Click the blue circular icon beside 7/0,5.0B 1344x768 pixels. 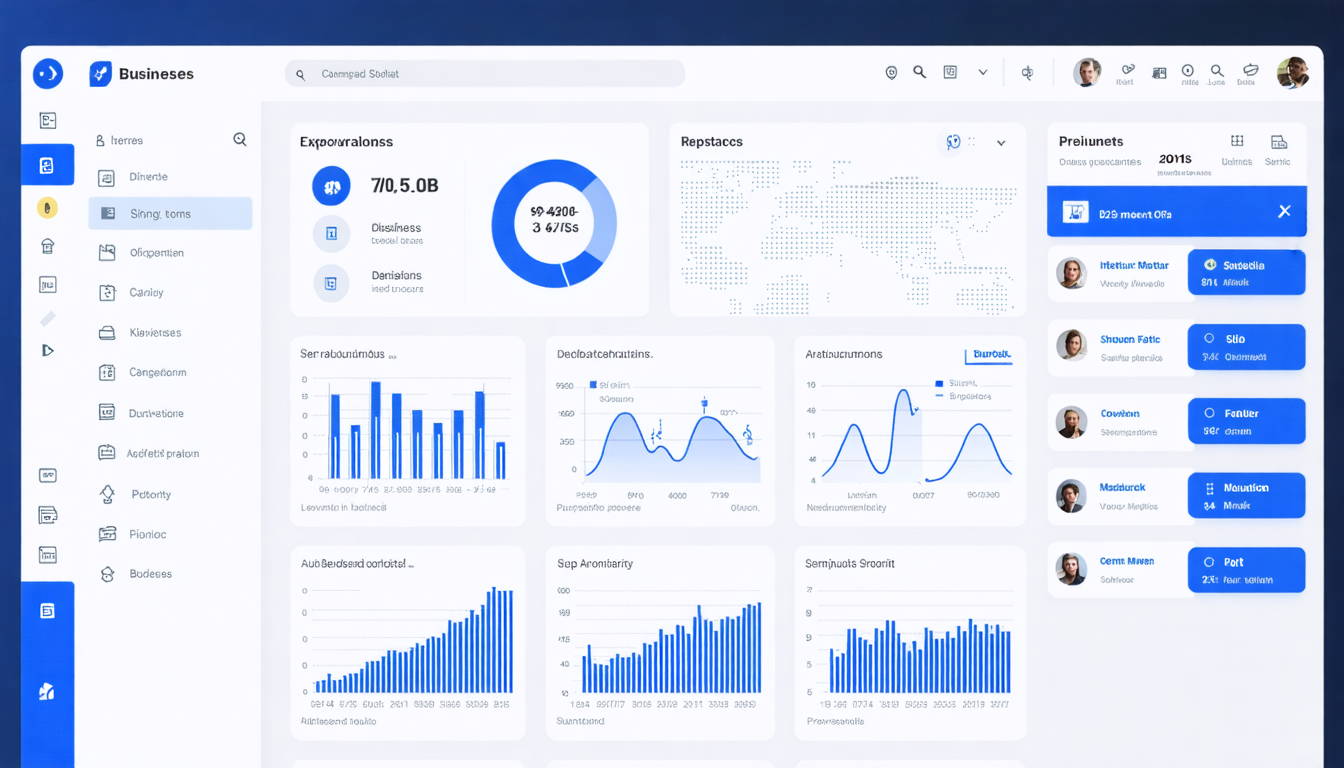click(x=331, y=186)
